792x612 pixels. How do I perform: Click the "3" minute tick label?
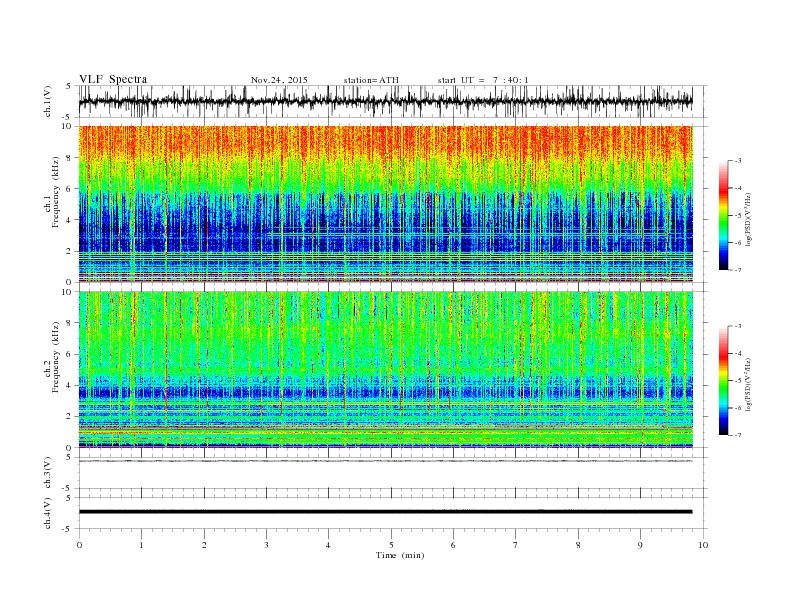click(x=266, y=545)
